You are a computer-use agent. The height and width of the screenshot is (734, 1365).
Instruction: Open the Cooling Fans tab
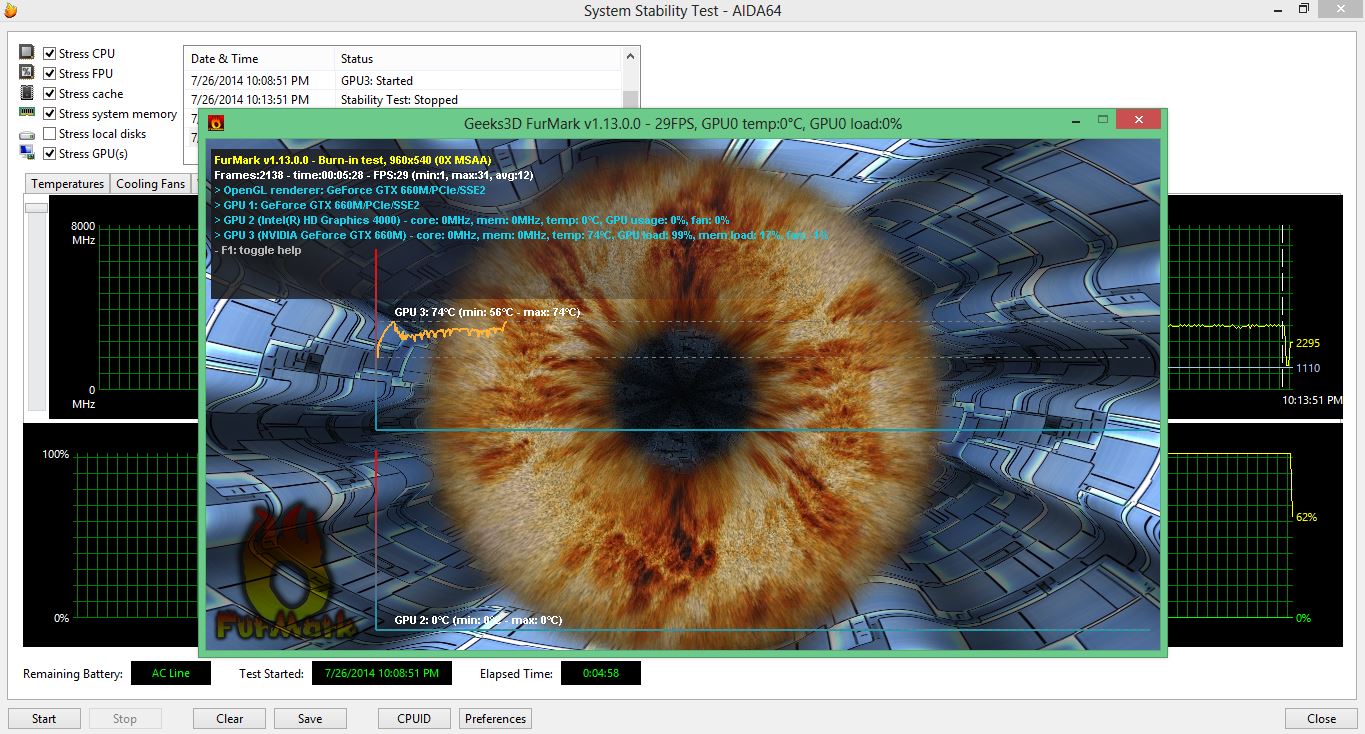pyautogui.click(x=150, y=184)
